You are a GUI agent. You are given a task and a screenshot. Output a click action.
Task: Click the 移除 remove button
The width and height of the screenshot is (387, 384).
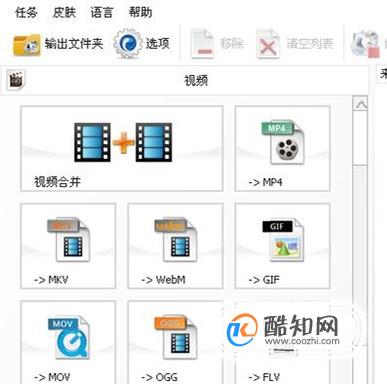(217, 44)
